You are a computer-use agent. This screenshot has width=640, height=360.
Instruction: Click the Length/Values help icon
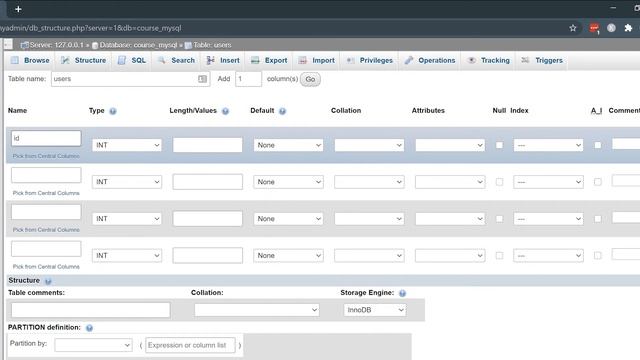coord(225,111)
